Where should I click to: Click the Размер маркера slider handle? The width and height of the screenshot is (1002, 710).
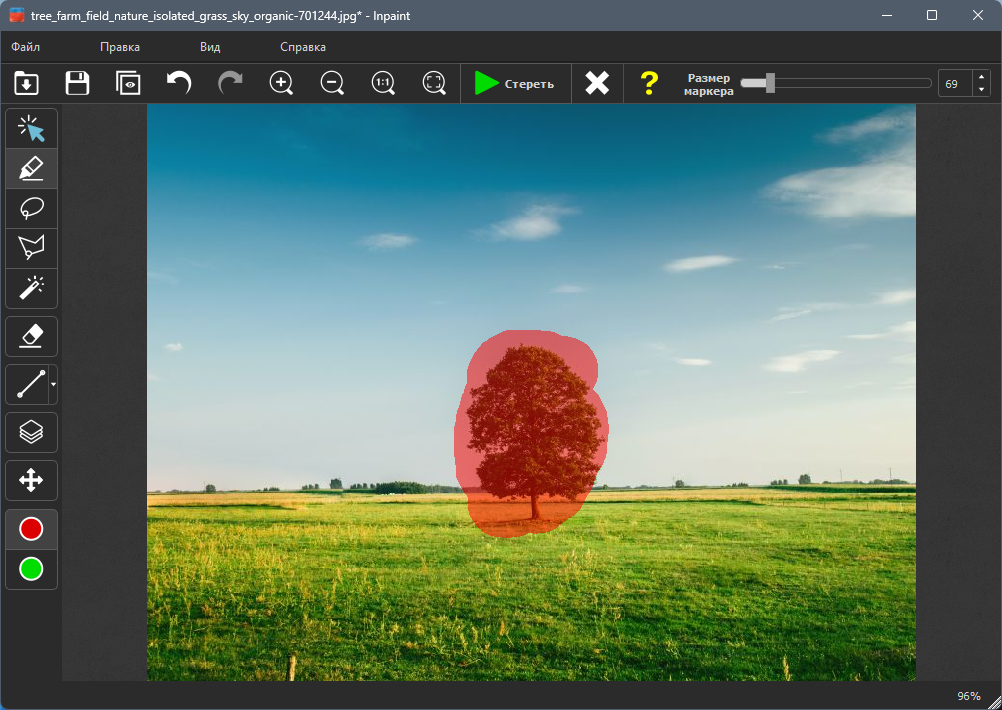click(770, 83)
